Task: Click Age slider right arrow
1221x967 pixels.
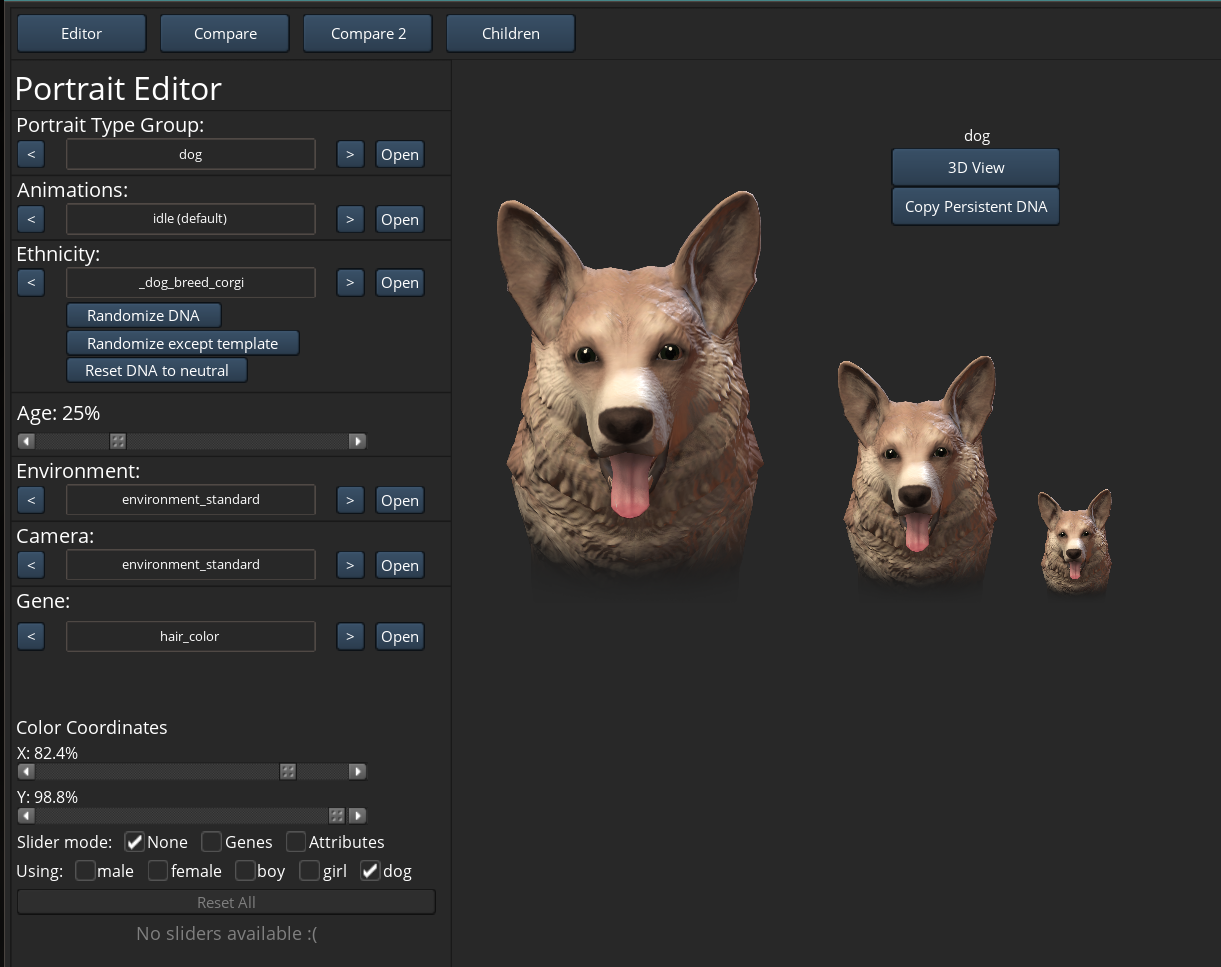Action: pyautogui.click(x=357, y=441)
